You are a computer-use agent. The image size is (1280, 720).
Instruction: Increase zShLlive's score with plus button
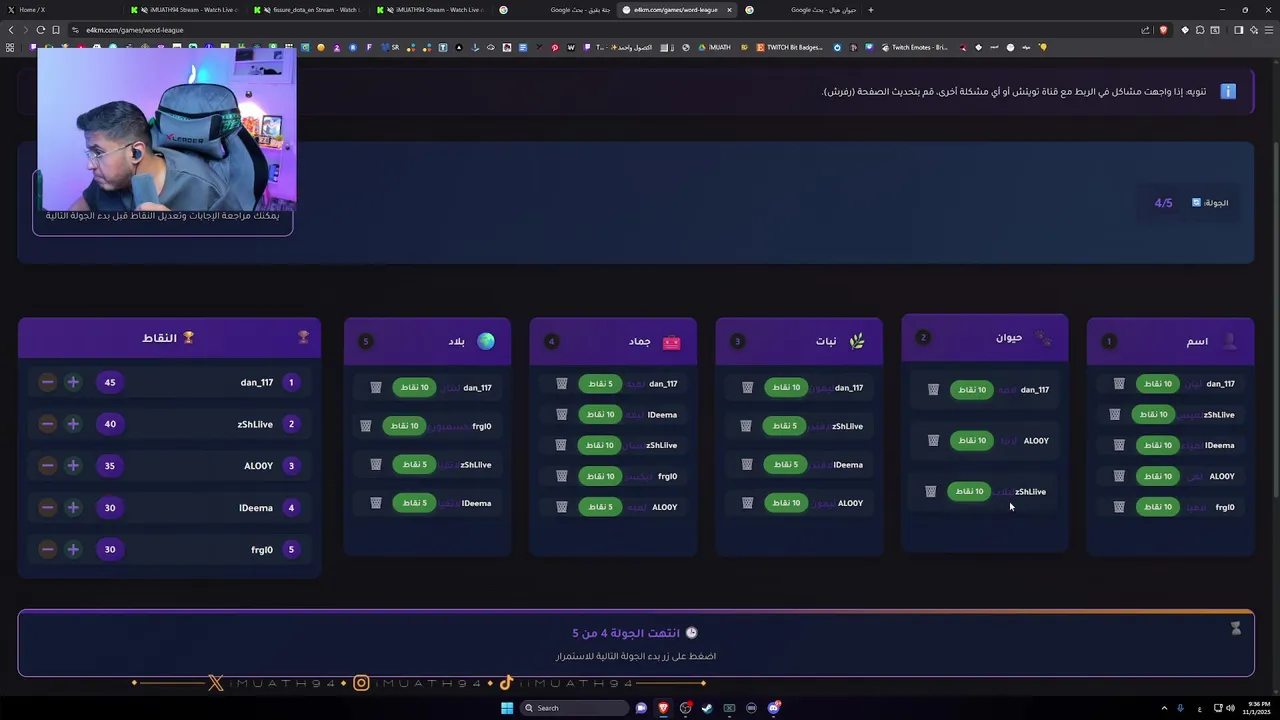pyautogui.click(x=73, y=424)
